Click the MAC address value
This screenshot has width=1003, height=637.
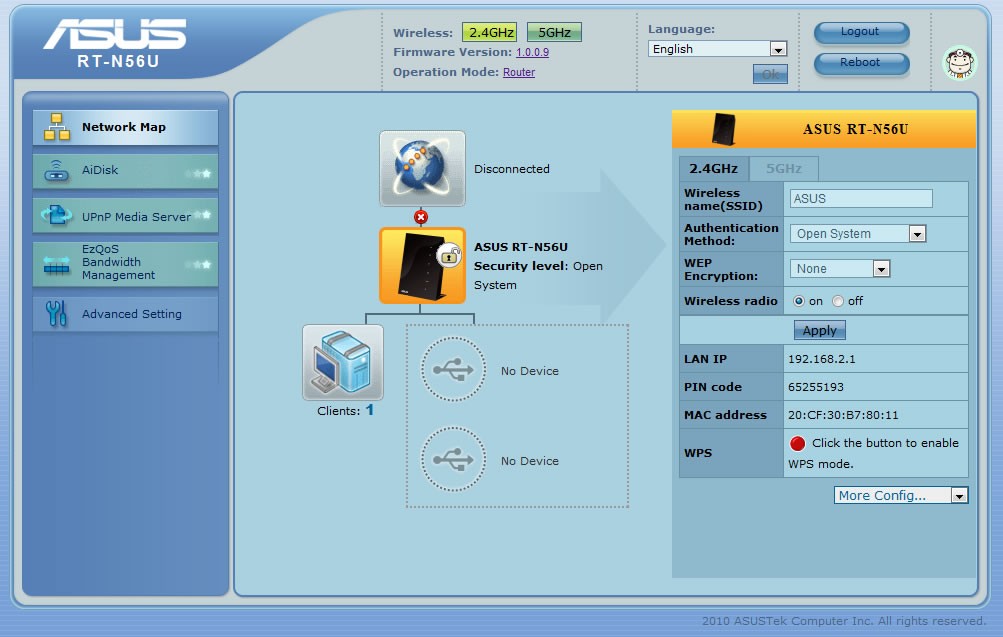click(843, 415)
